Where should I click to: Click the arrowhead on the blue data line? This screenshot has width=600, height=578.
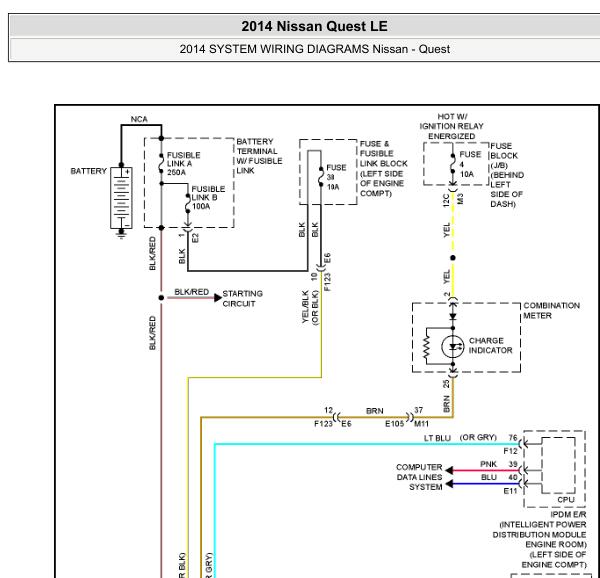click(449, 484)
